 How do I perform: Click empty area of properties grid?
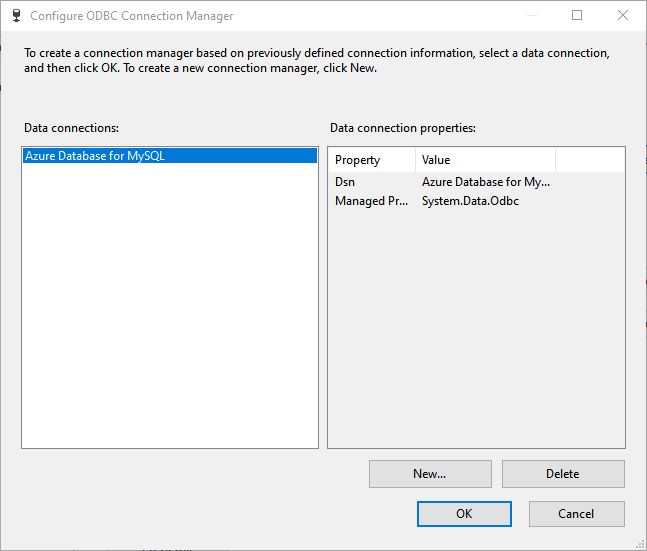click(x=476, y=330)
